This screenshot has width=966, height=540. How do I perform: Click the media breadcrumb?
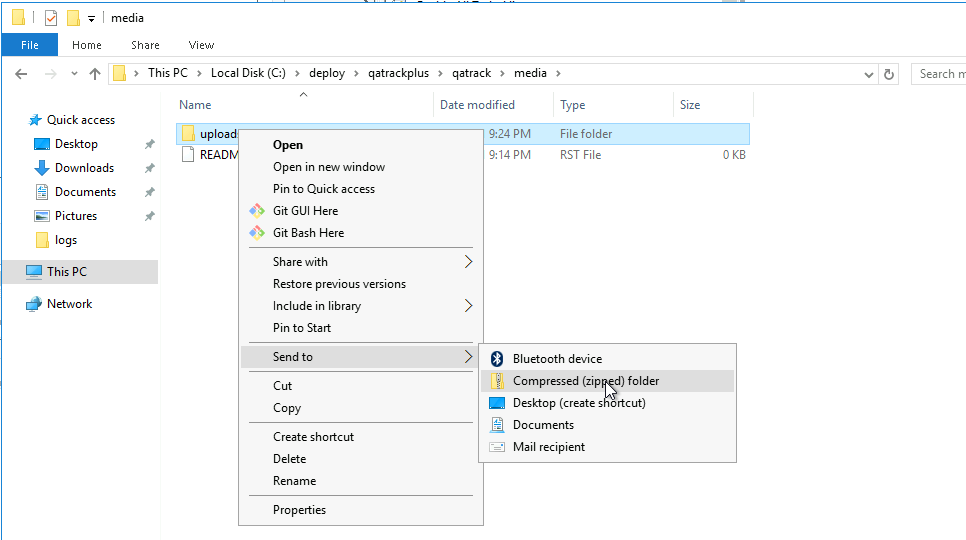[530, 73]
